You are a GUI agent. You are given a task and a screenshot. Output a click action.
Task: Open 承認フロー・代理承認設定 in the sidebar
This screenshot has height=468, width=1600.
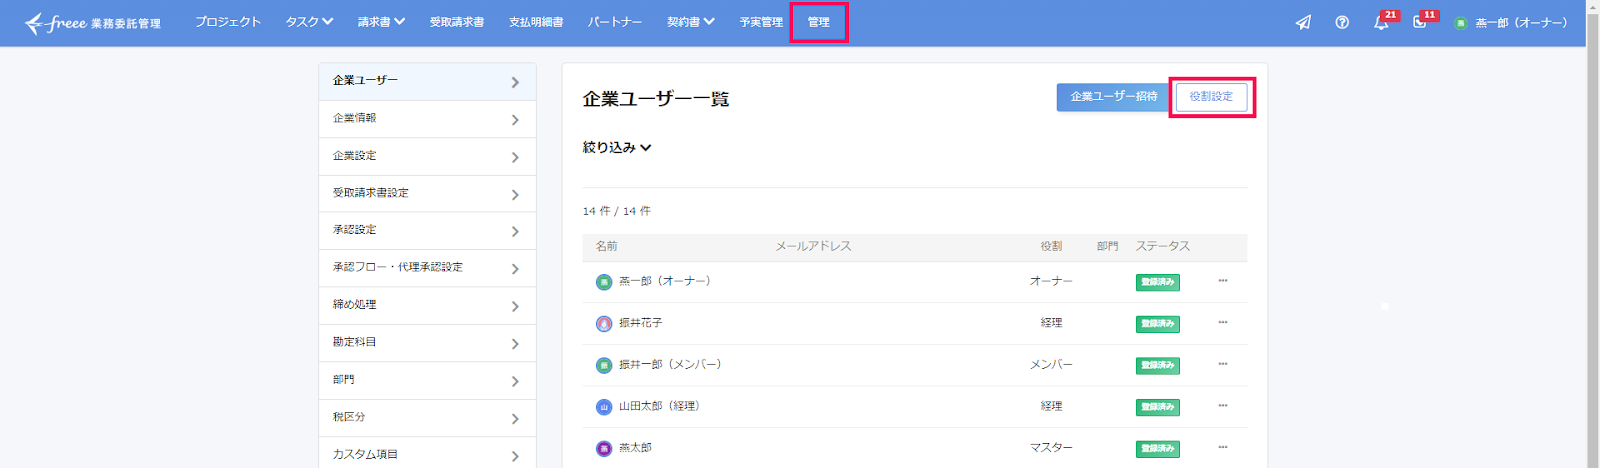pos(427,268)
